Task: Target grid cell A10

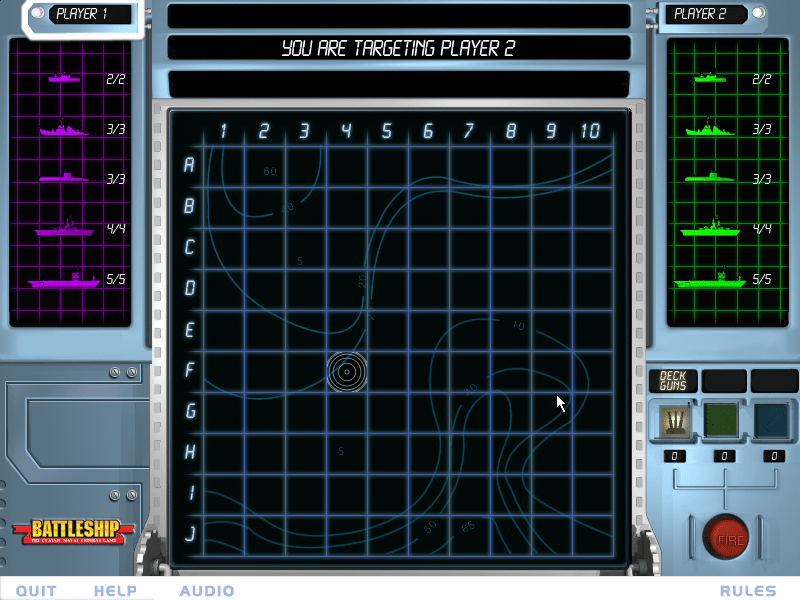Action: coord(593,167)
